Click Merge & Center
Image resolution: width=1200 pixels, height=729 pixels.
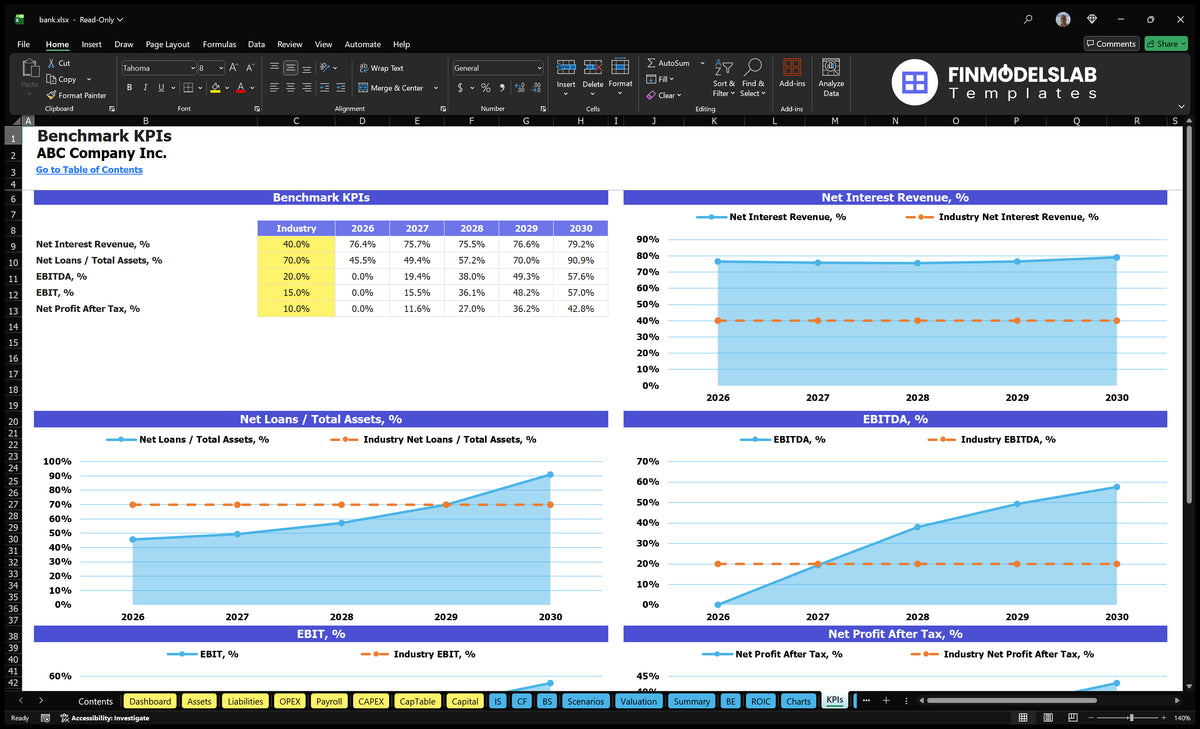pyautogui.click(x=391, y=88)
